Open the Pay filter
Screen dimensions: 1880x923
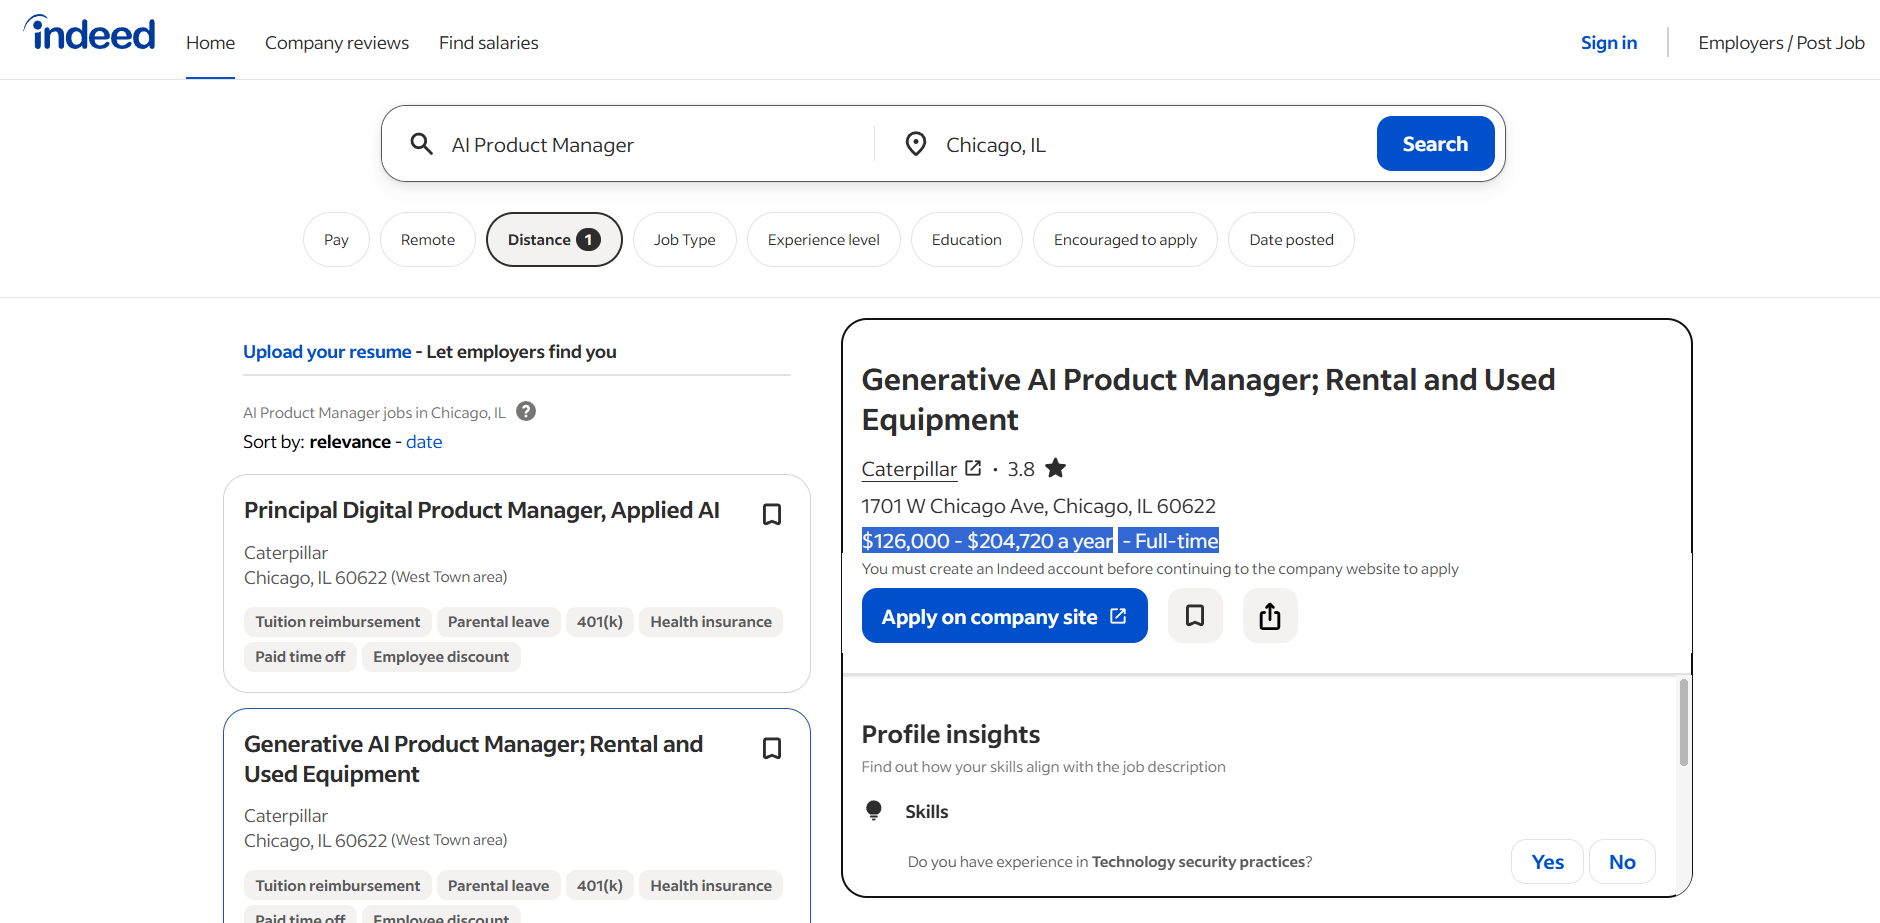pos(336,239)
